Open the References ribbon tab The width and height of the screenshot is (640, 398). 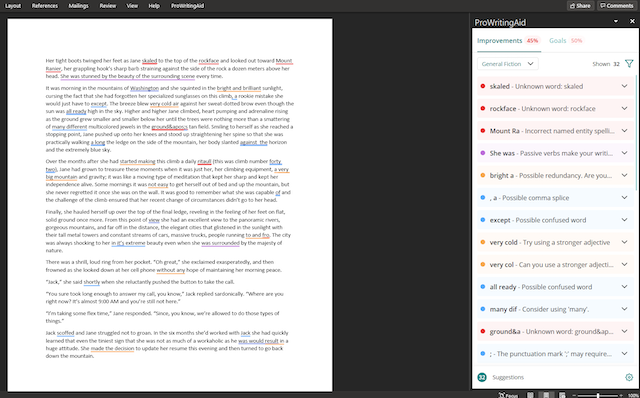45,6
